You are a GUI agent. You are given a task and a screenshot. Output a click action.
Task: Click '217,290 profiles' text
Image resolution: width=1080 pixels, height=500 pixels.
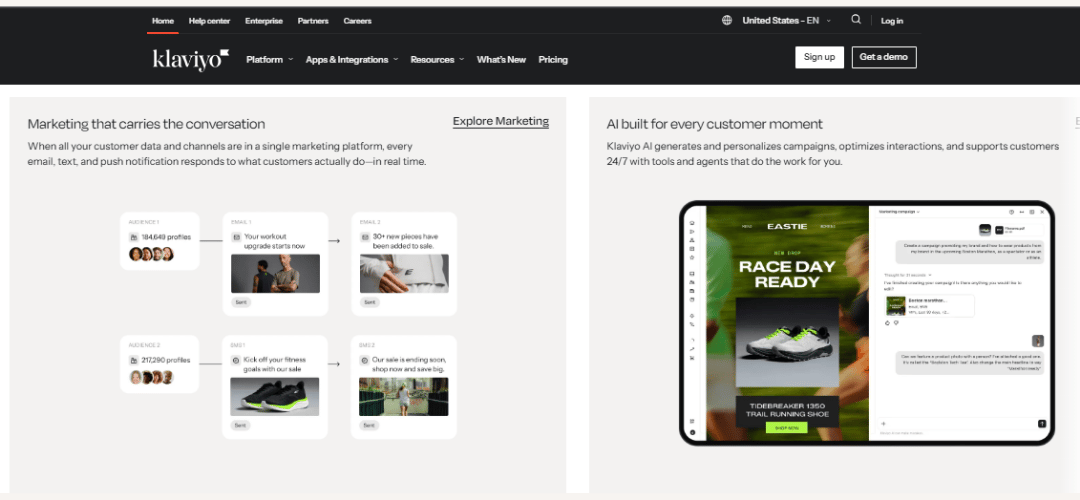click(x=166, y=360)
